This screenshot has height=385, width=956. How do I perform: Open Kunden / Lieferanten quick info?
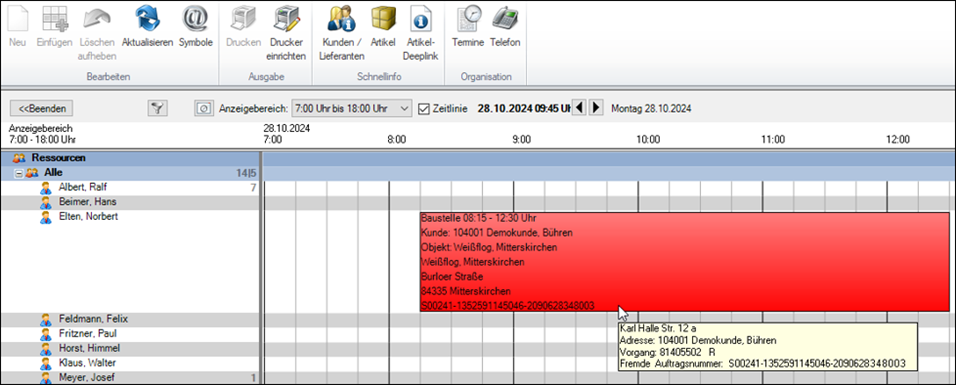(341, 18)
